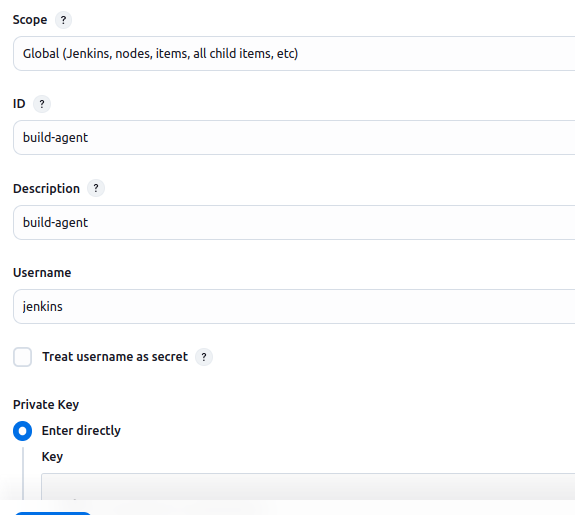
Task: Click the help question mark beside ID
Action: click(x=42, y=104)
